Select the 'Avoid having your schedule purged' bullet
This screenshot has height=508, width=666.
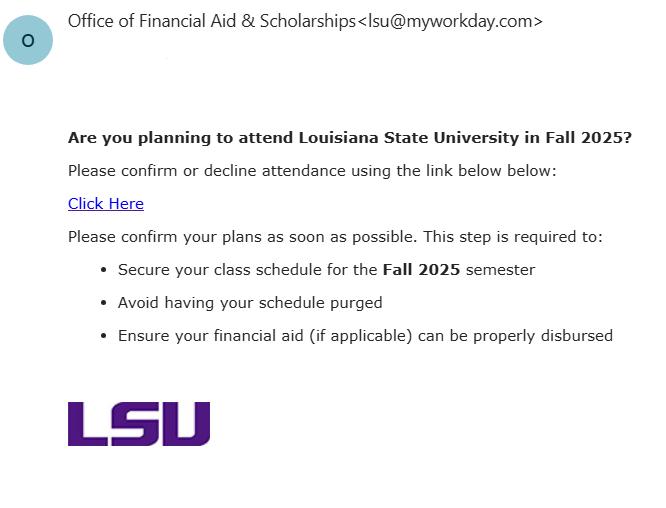(250, 303)
